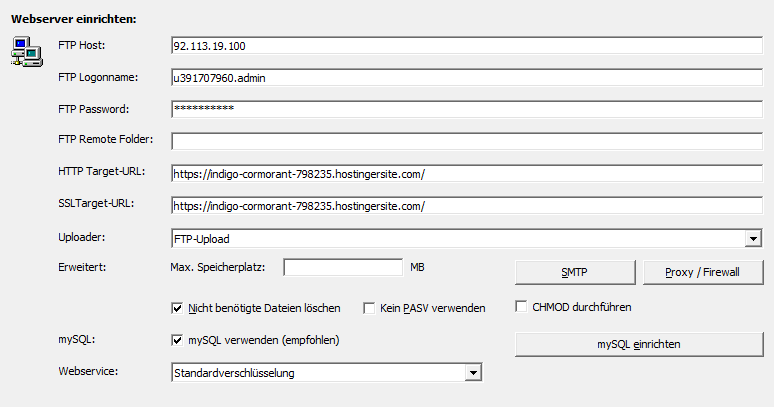Select the FTP Password field
774x407 pixels.
click(466, 110)
